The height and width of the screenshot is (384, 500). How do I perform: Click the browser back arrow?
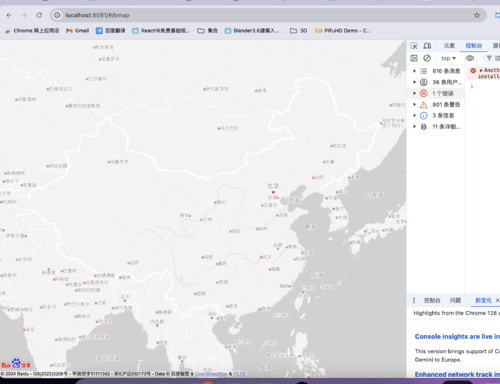(9, 15)
